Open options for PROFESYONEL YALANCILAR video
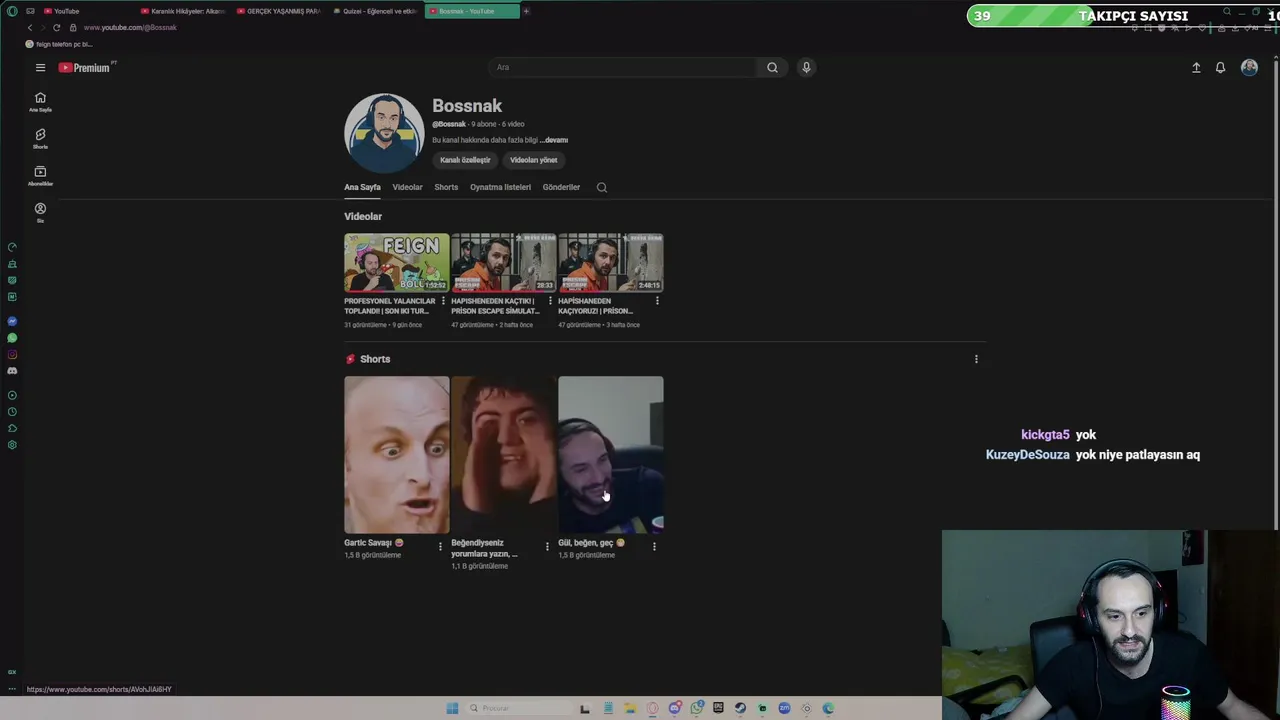The height and width of the screenshot is (720, 1280). (x=443, y=301)
